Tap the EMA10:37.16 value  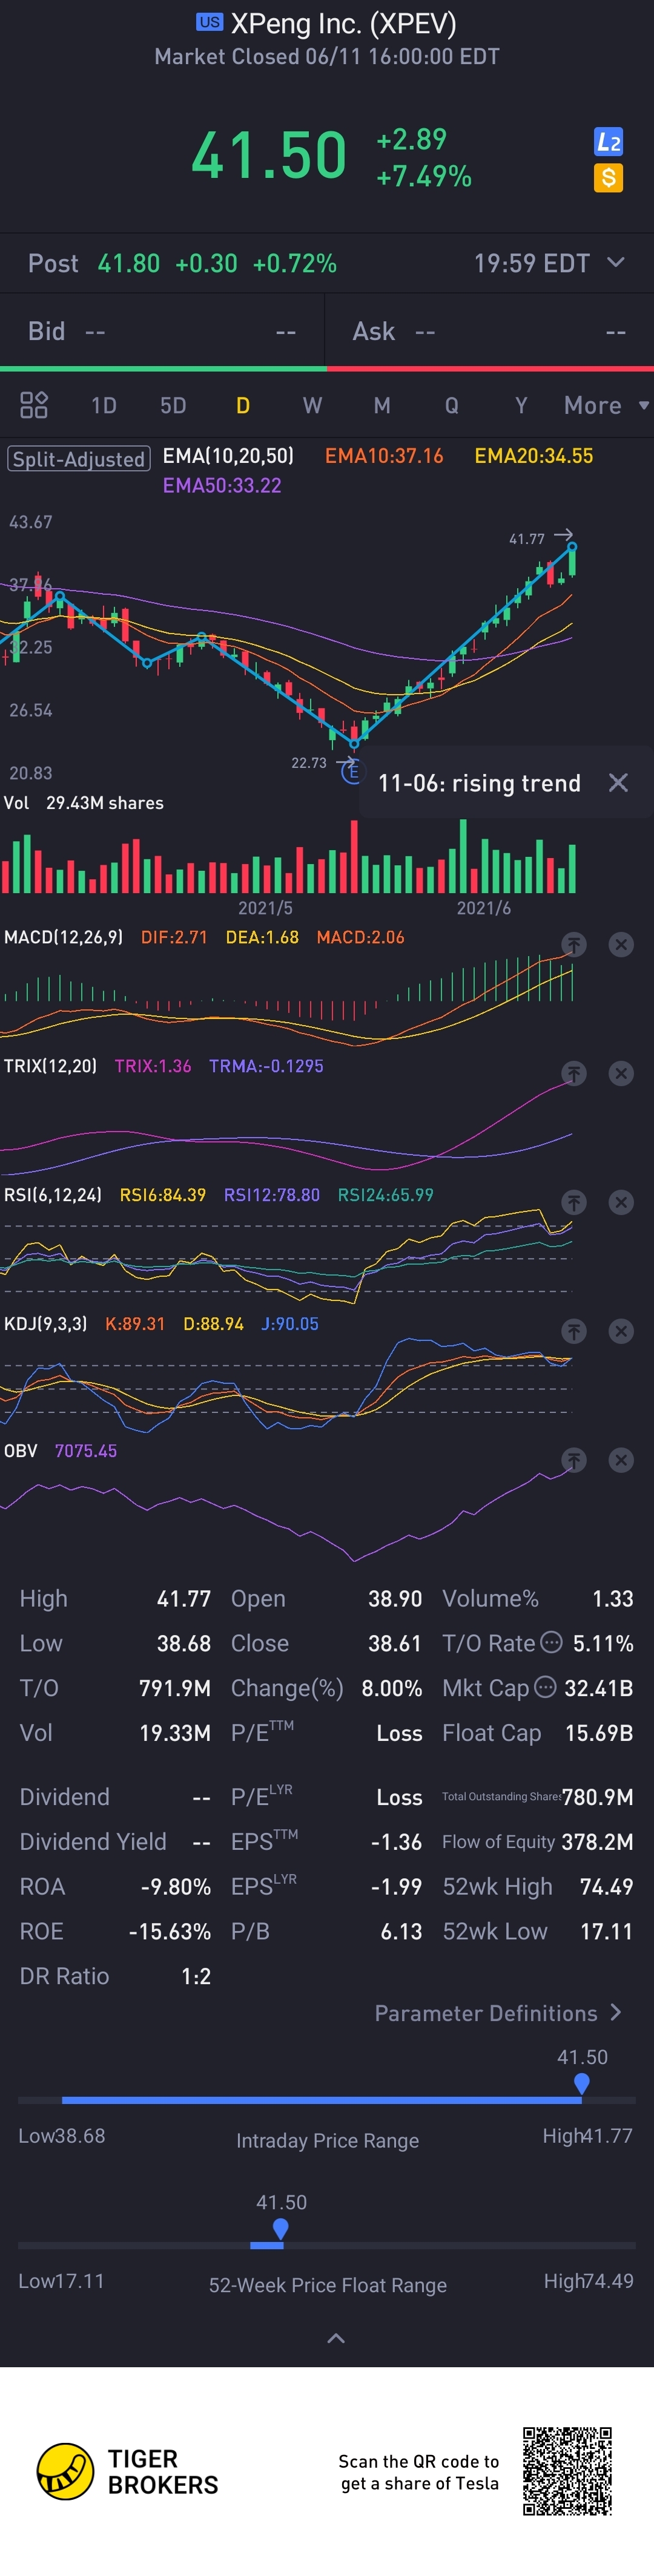384,456
